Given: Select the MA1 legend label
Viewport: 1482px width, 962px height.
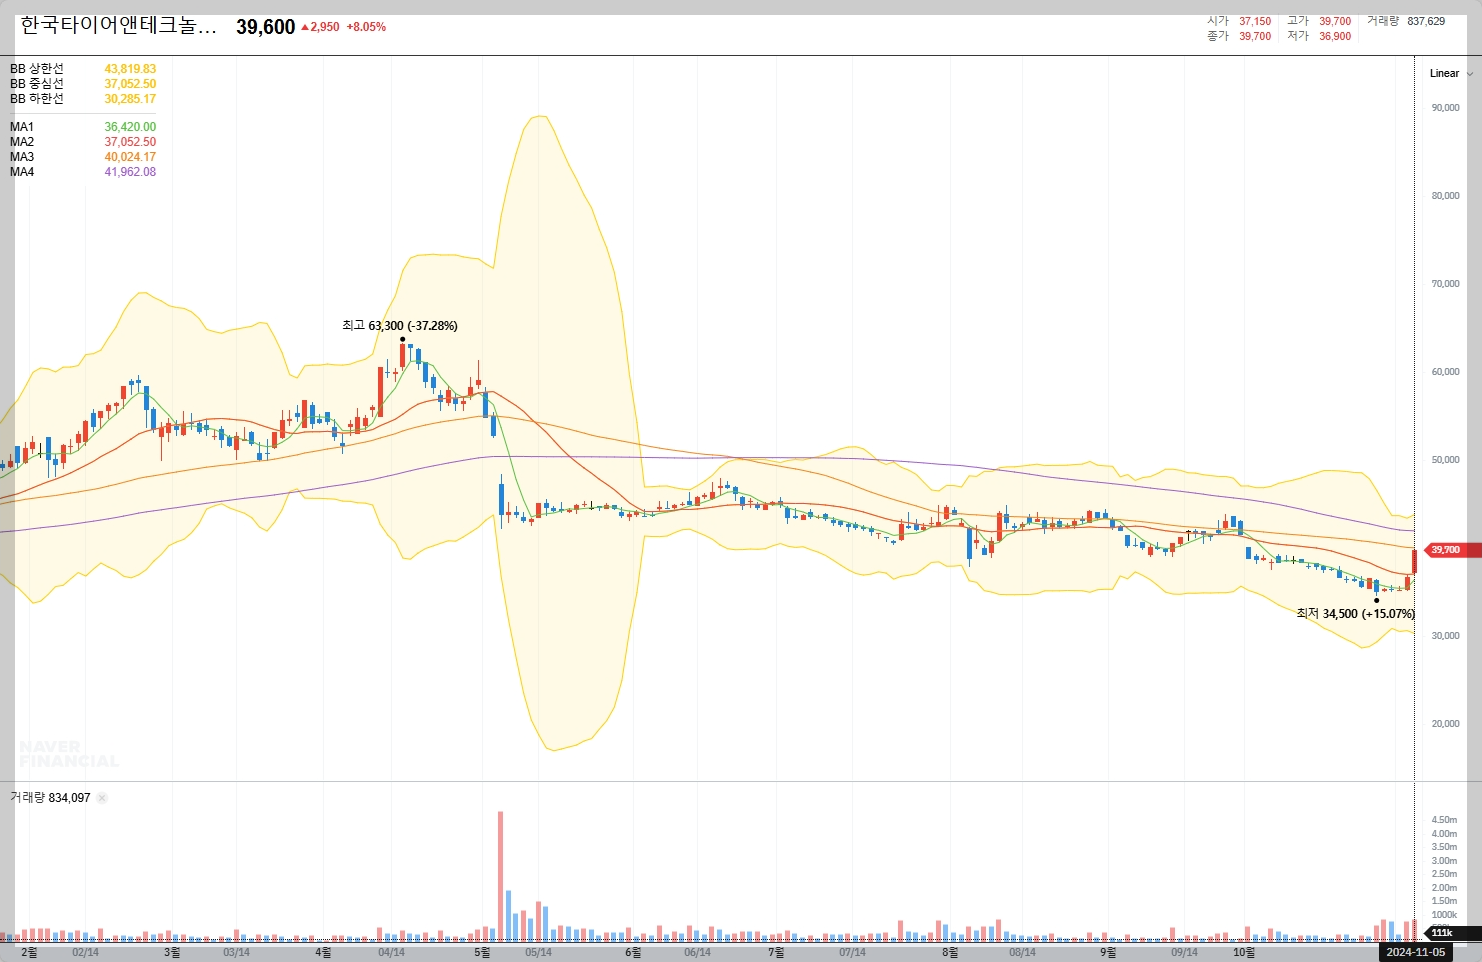Looking at the screenshot, I should coord(22,127).
